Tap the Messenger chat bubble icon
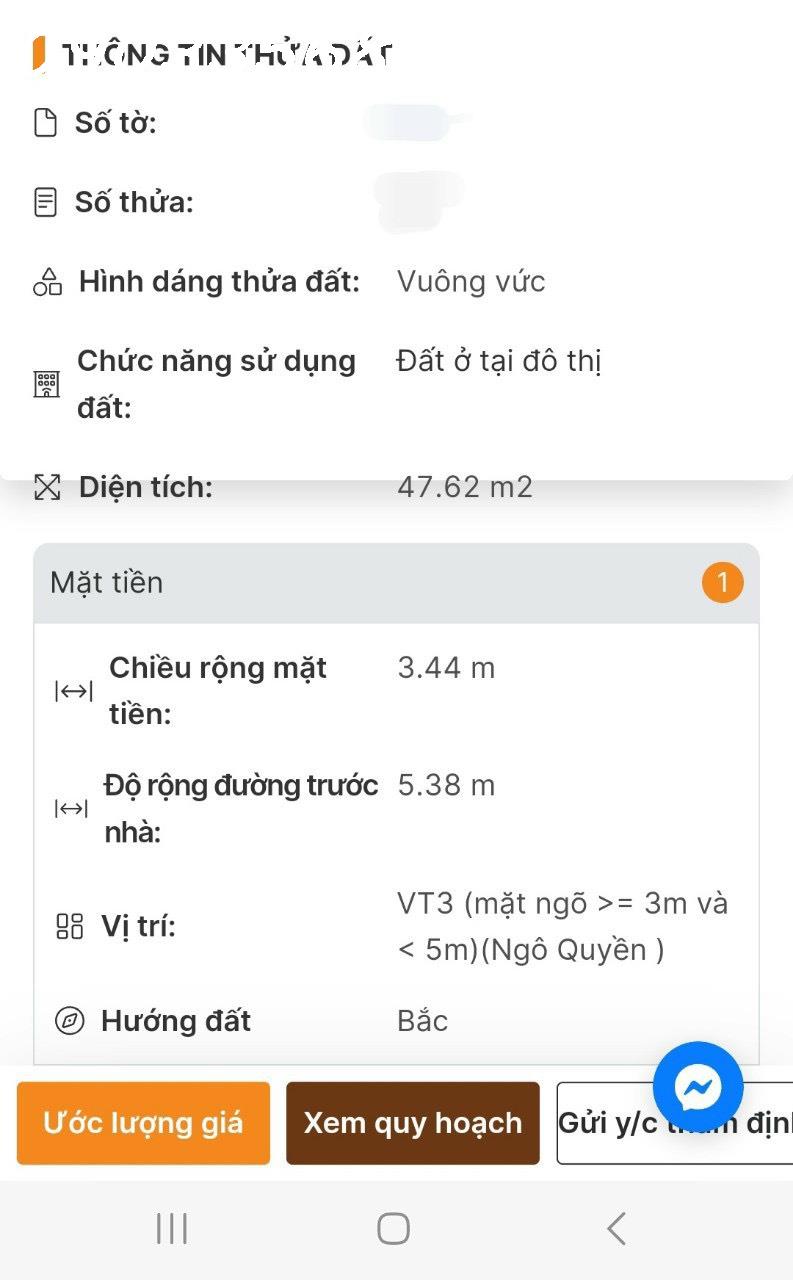This screenshot has width=793, height=1280. 698,1087
